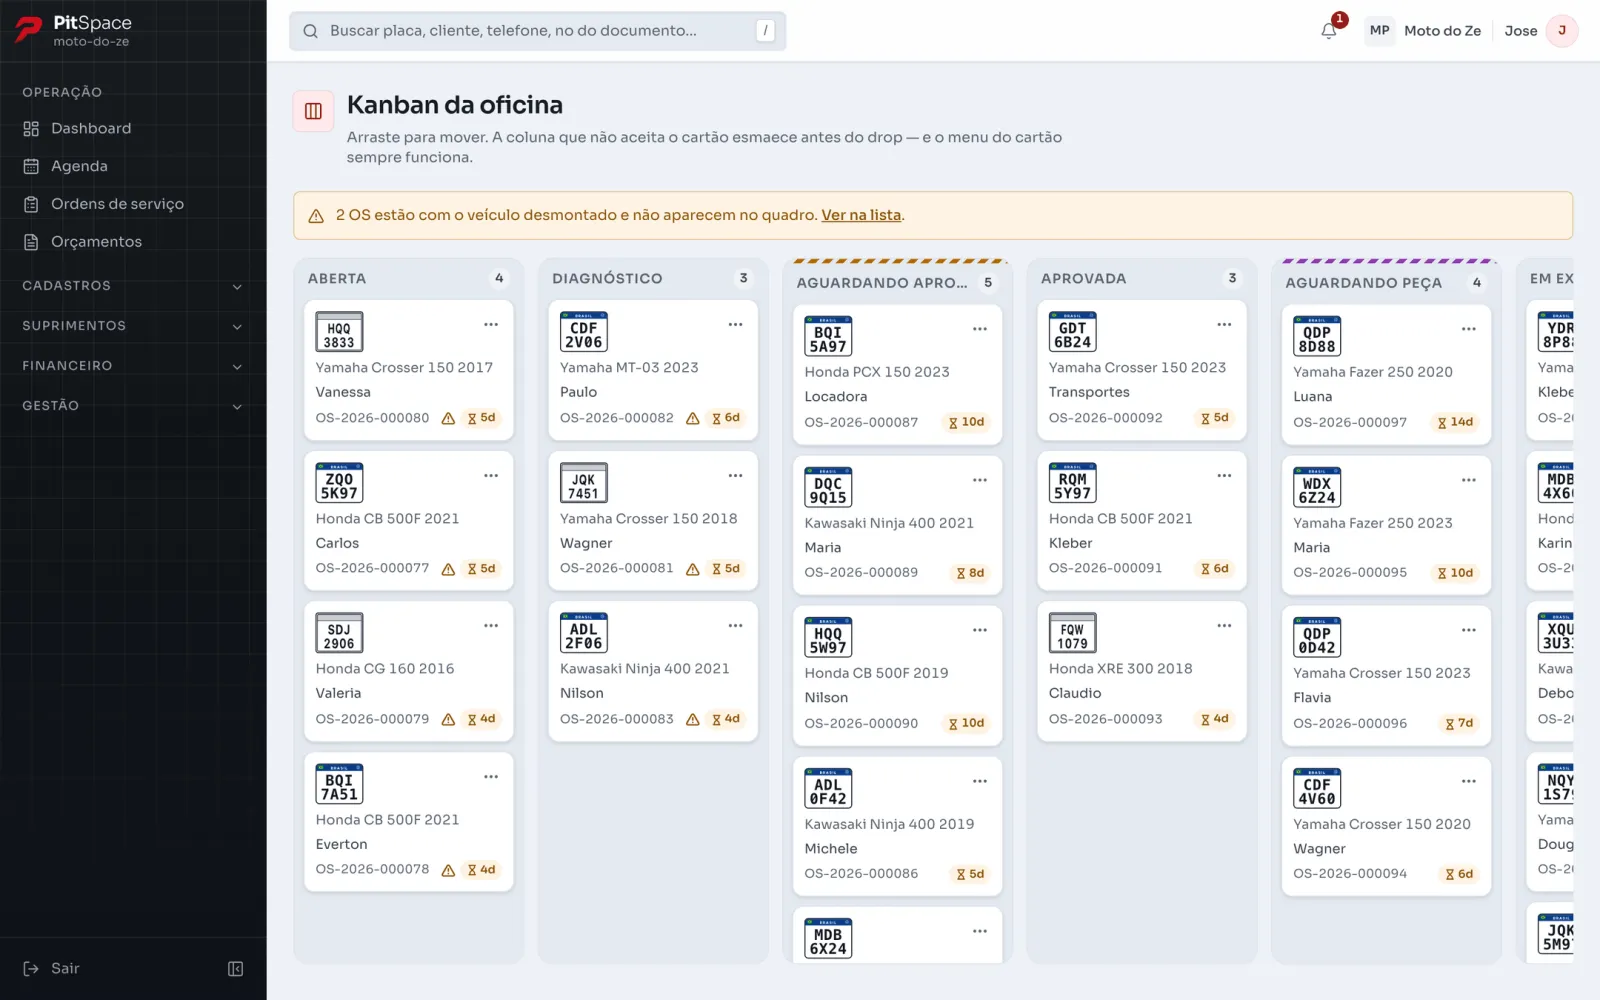The height and width of the screenshot is (1000, 1600).
Task: Open Honda CG 160 2016 Valeria card
Action: 408,670
